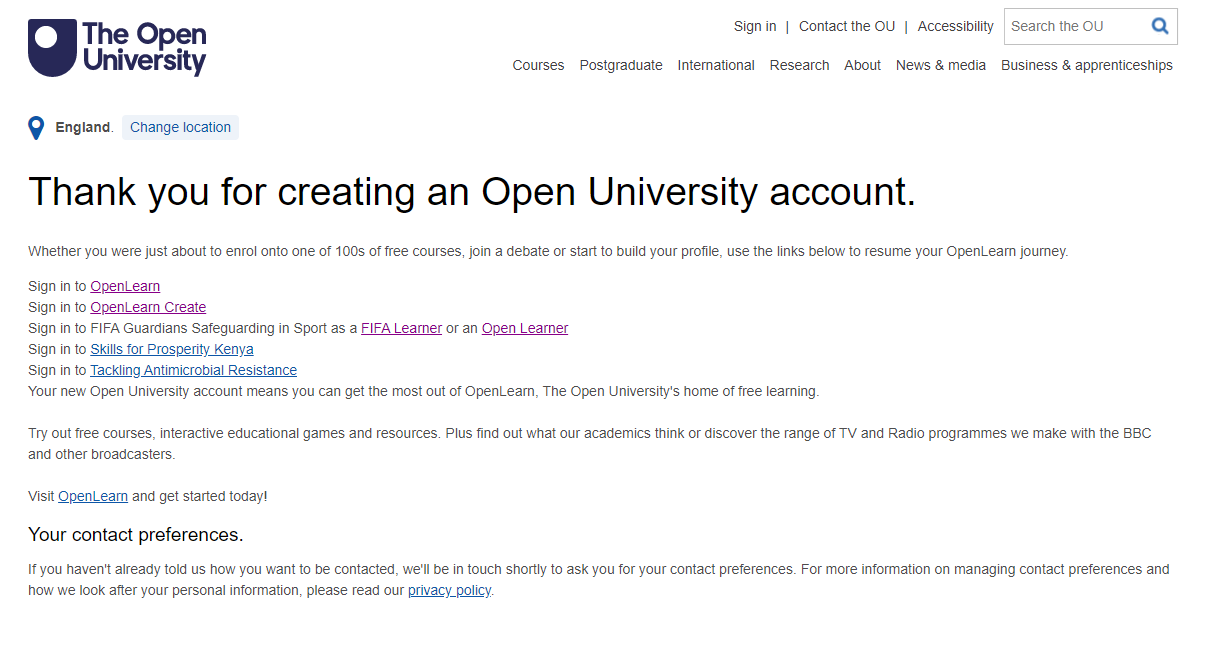This screenshot has height=646, width=1206.
Task: Open the About menu
Action: pos(862,65)
